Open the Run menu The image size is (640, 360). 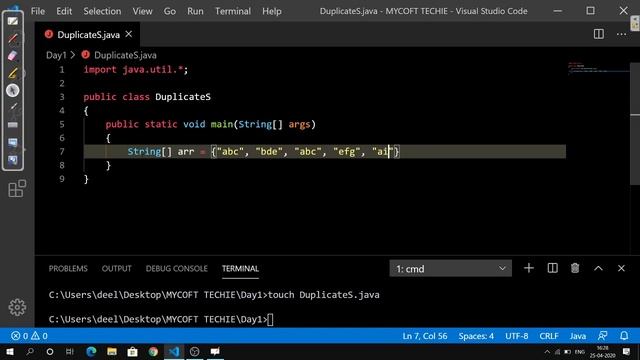pyautogui.click(x=195, y=11)
